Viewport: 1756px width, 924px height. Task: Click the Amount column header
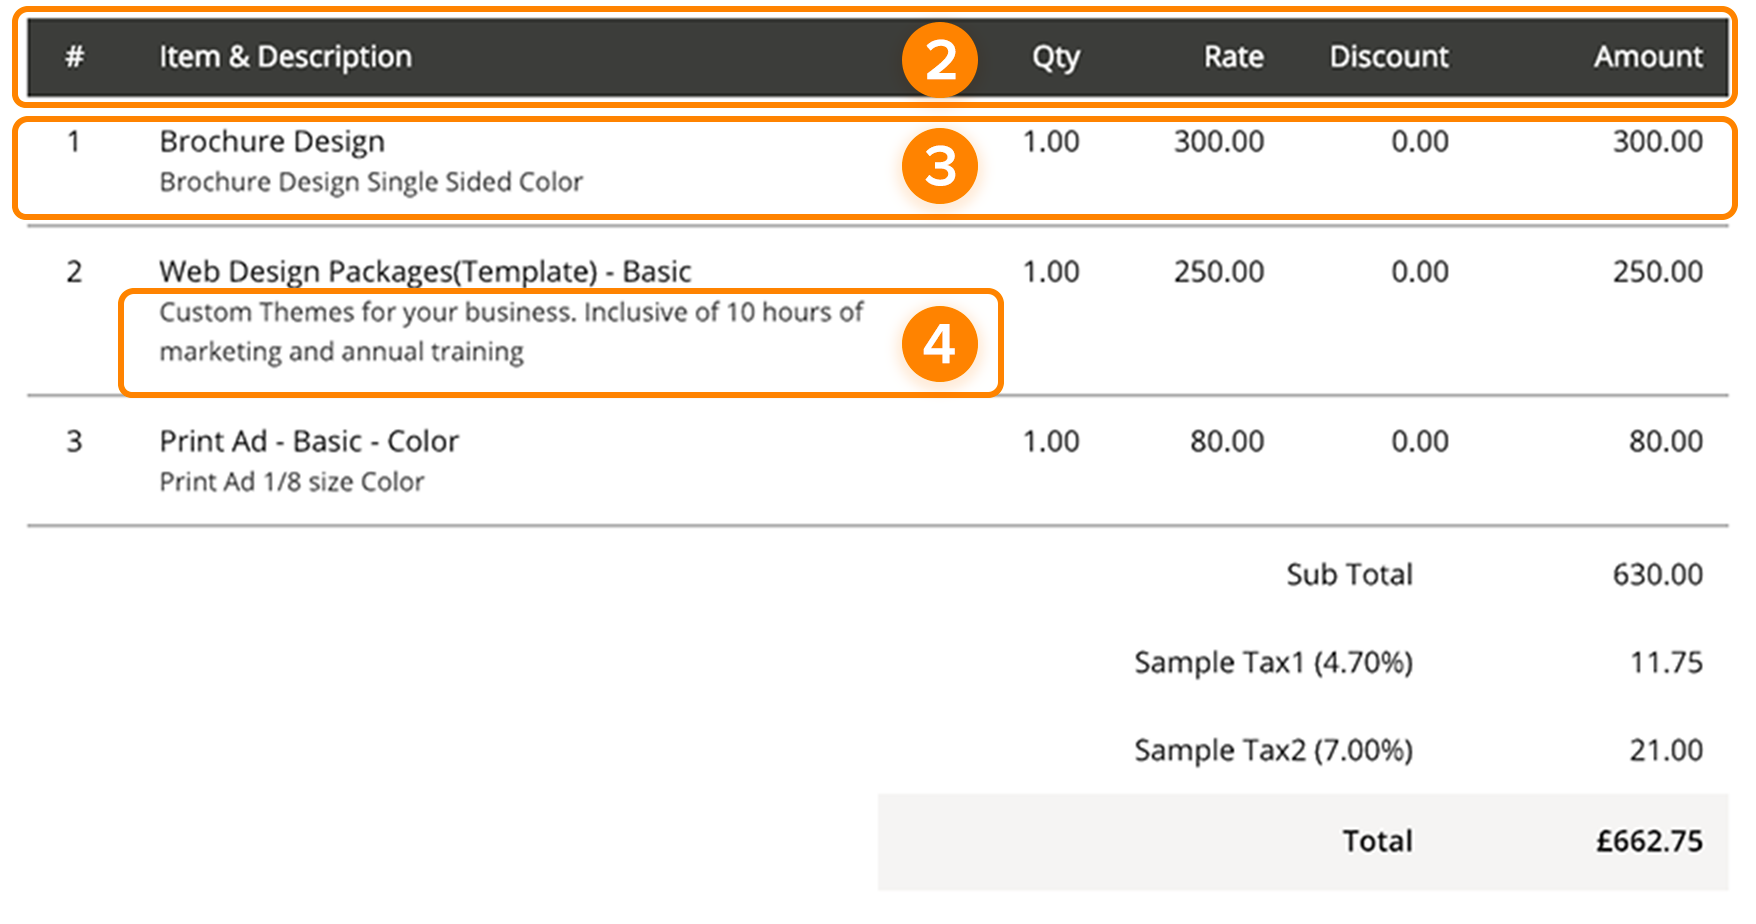1647,57
